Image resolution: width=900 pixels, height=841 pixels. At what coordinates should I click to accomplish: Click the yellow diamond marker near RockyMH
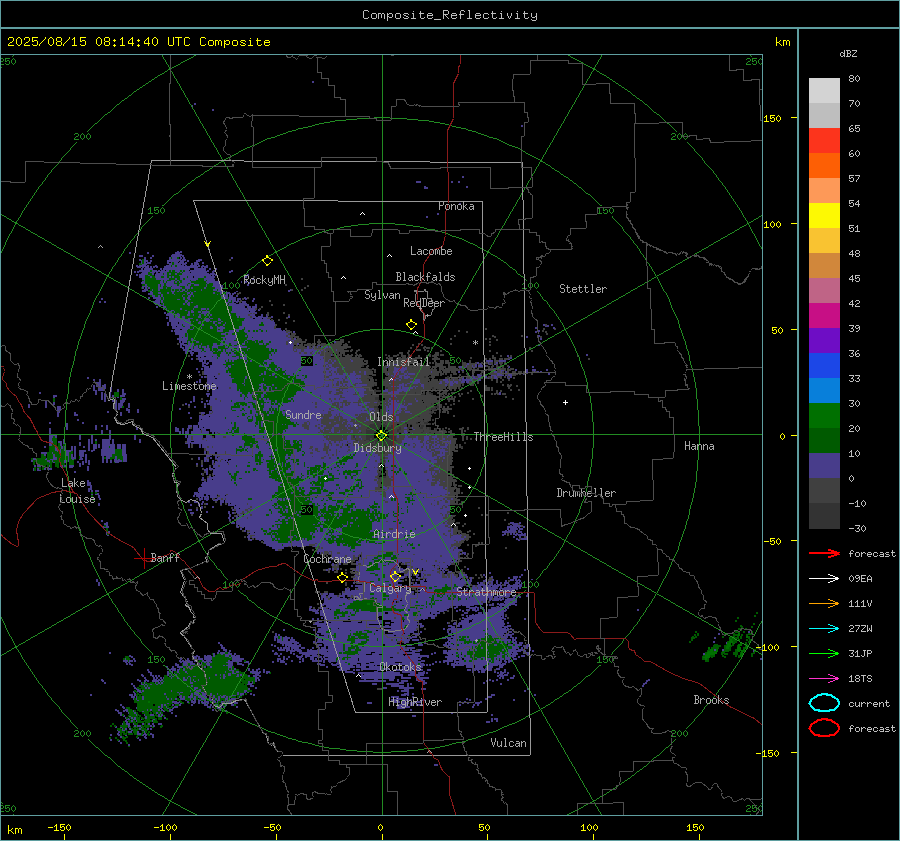tap(267, 261)
